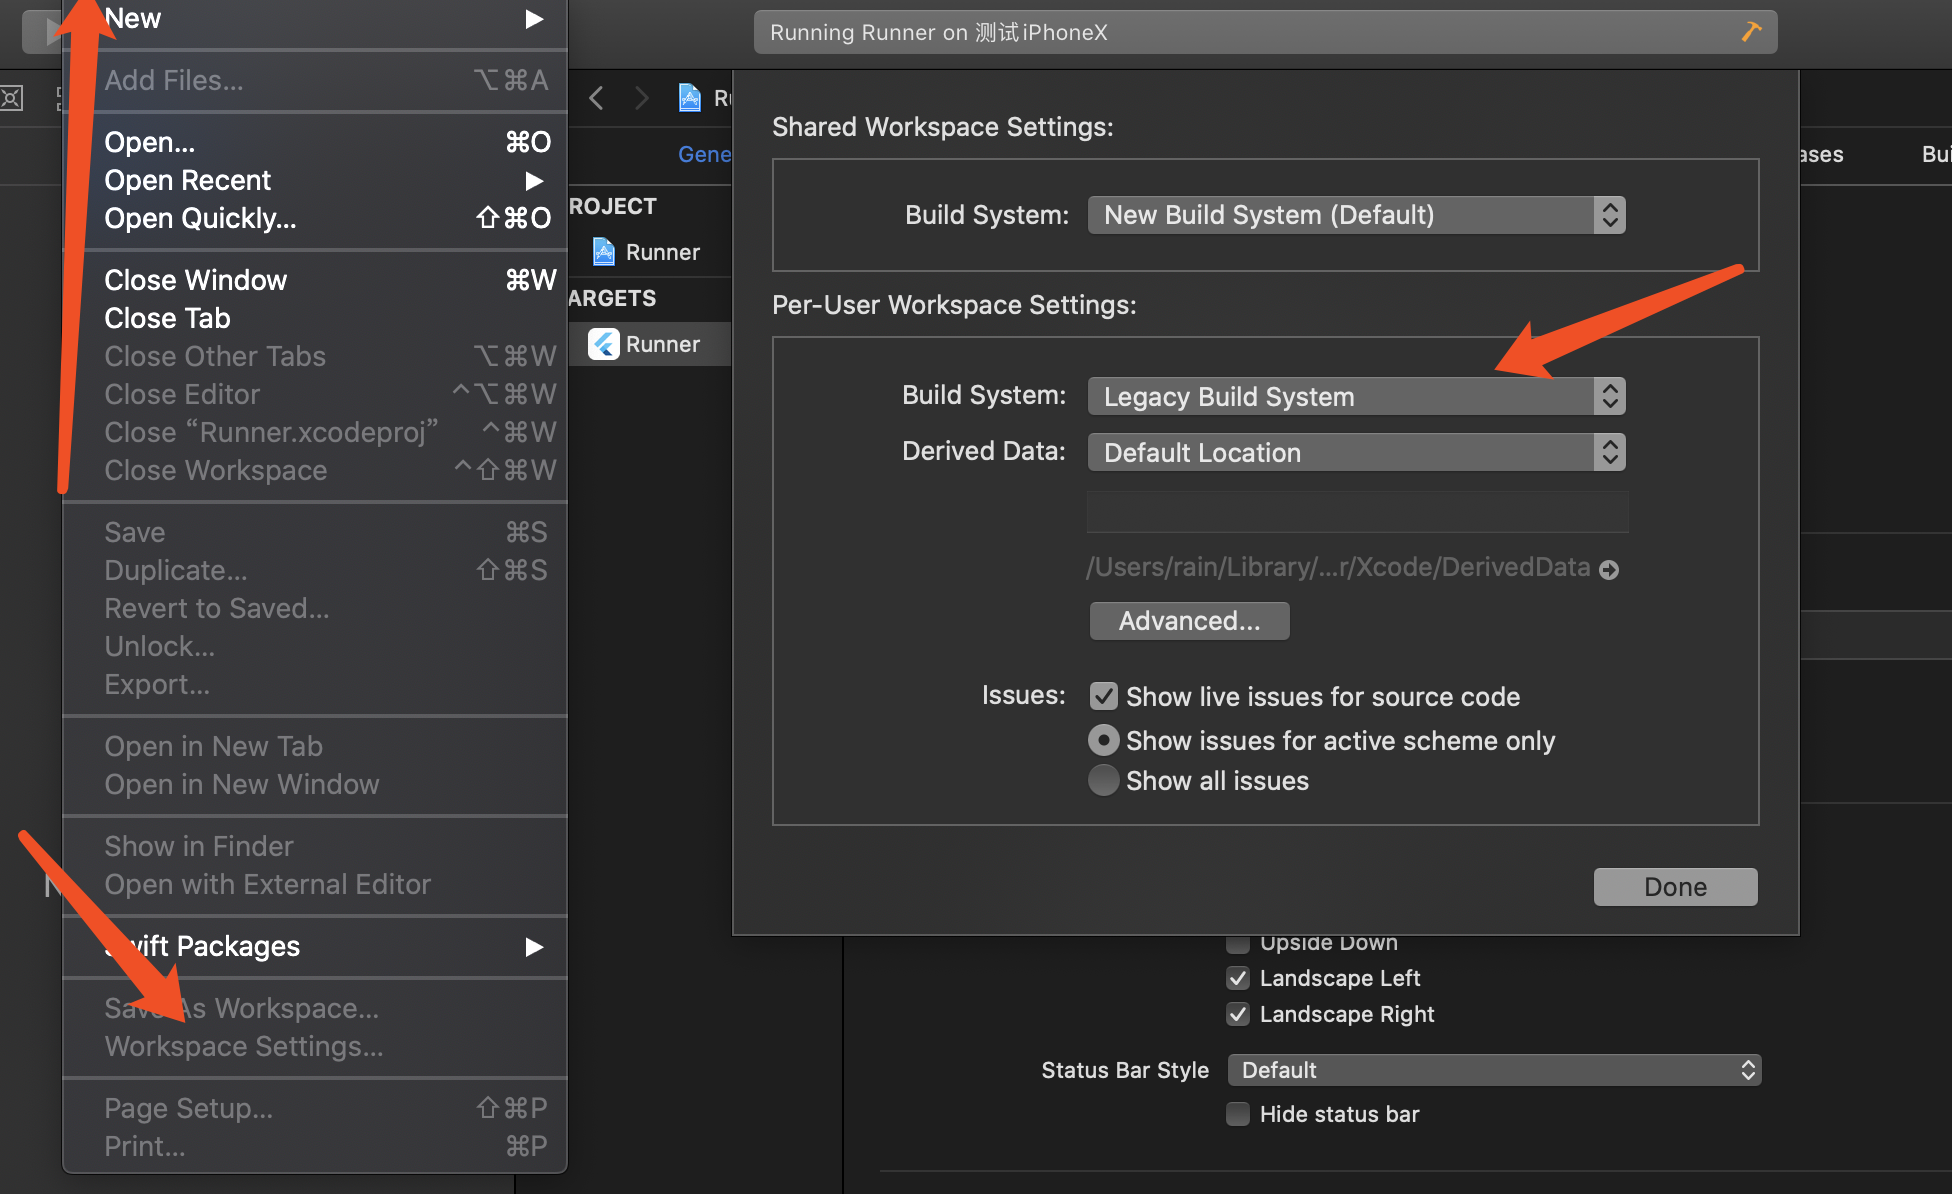Image resolution: width=1952 pixels, height=1194 pixels.
Task: Choose Close Tab menu item
Action: [315, 318]
